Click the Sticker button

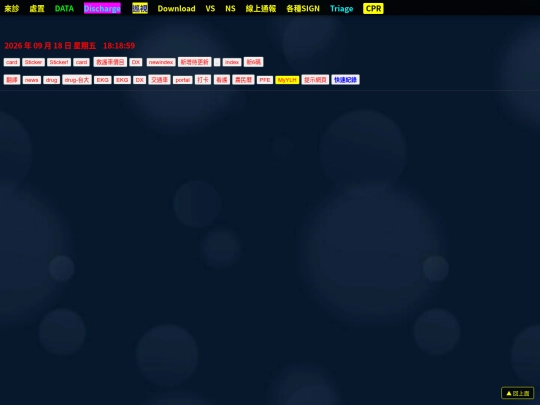pyautogui.click(x=33, y=62)
